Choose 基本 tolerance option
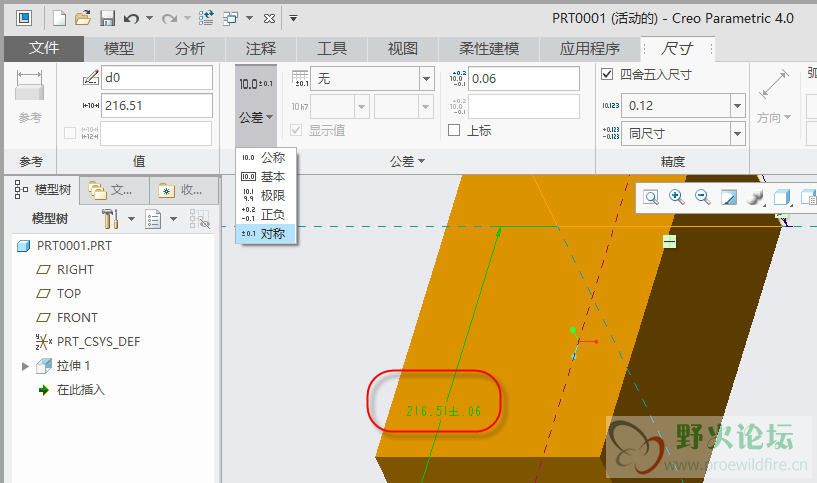The width and height of the screenshot is (817, 483). click(266, 177)
